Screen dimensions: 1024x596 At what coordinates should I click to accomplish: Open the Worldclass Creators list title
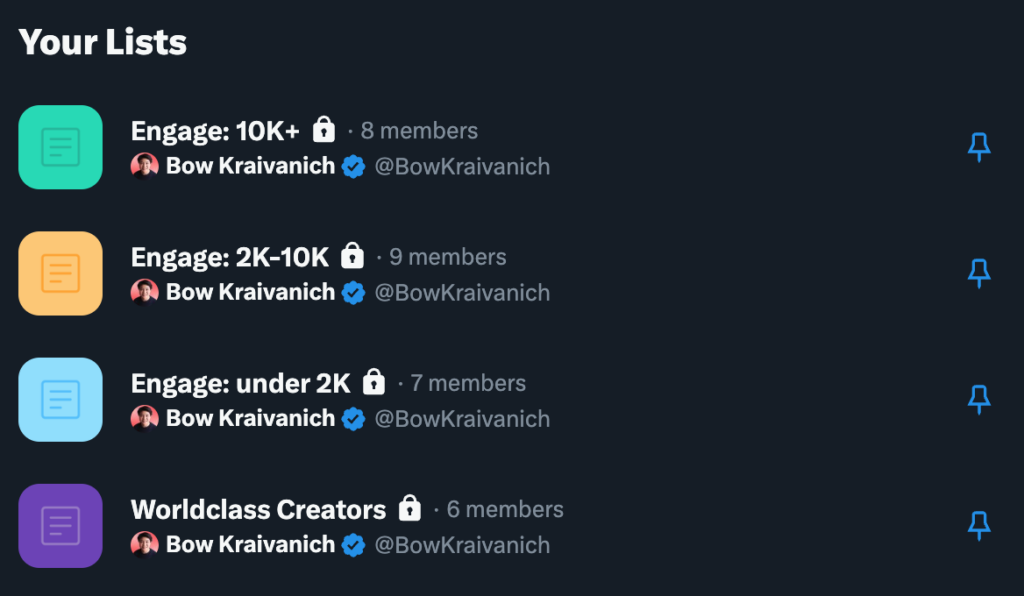(x=258, y=509)
